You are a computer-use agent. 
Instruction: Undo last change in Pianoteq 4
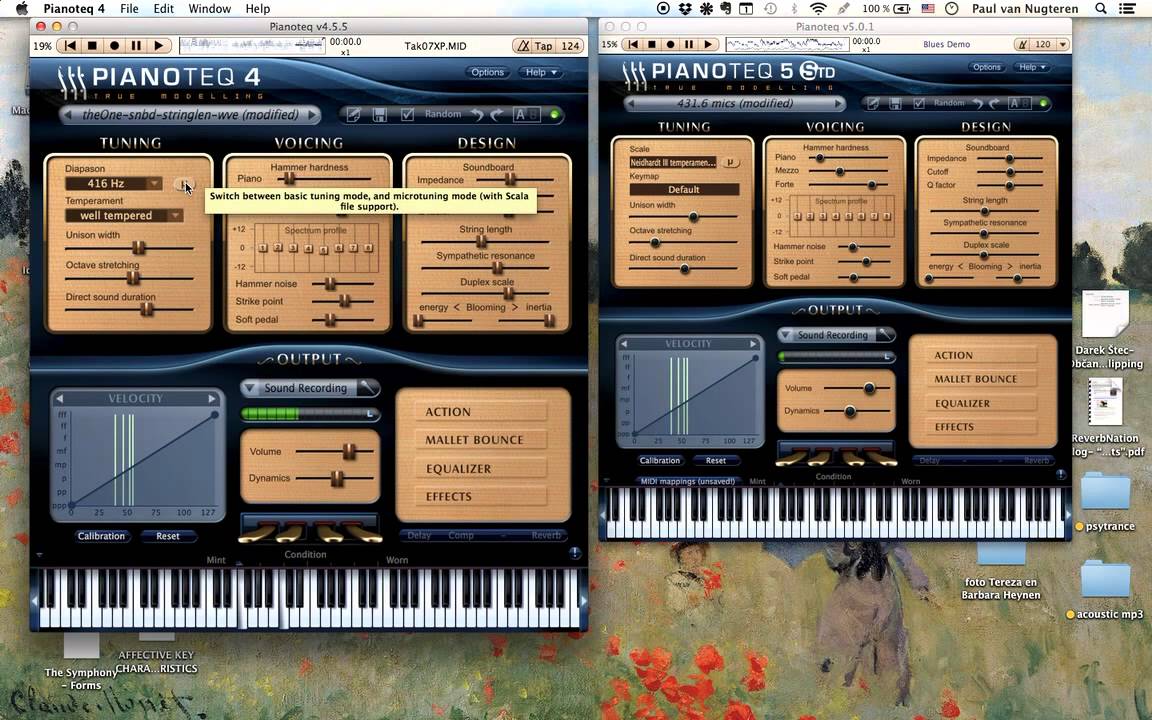[x=478, y=115]
